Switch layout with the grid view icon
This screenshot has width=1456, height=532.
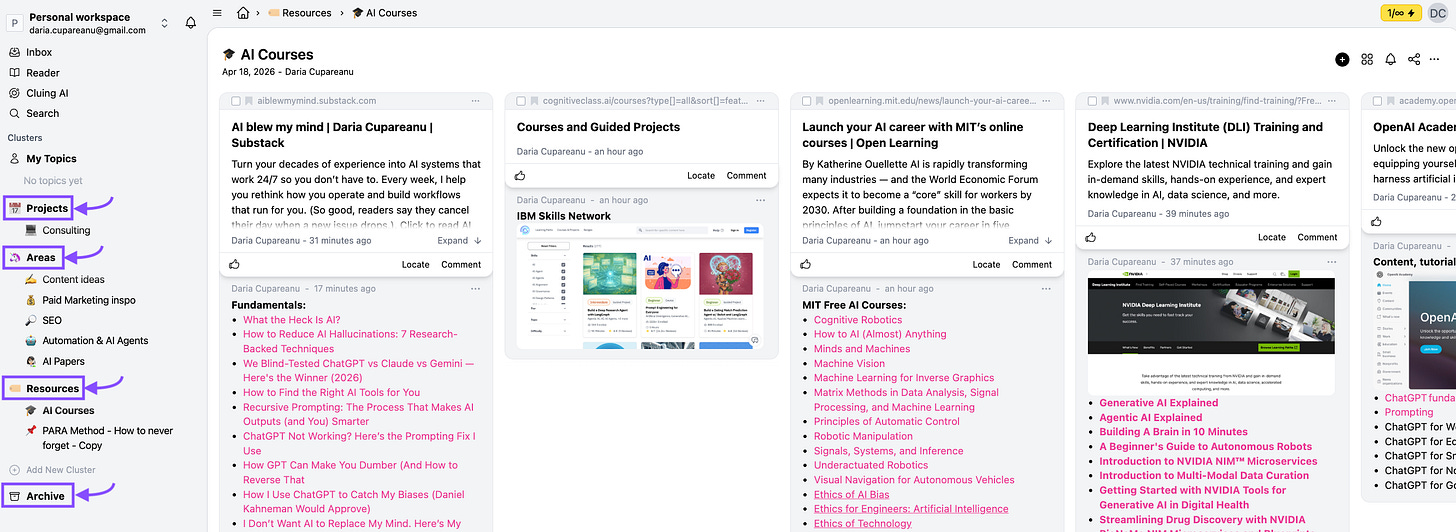(1367, 59)
